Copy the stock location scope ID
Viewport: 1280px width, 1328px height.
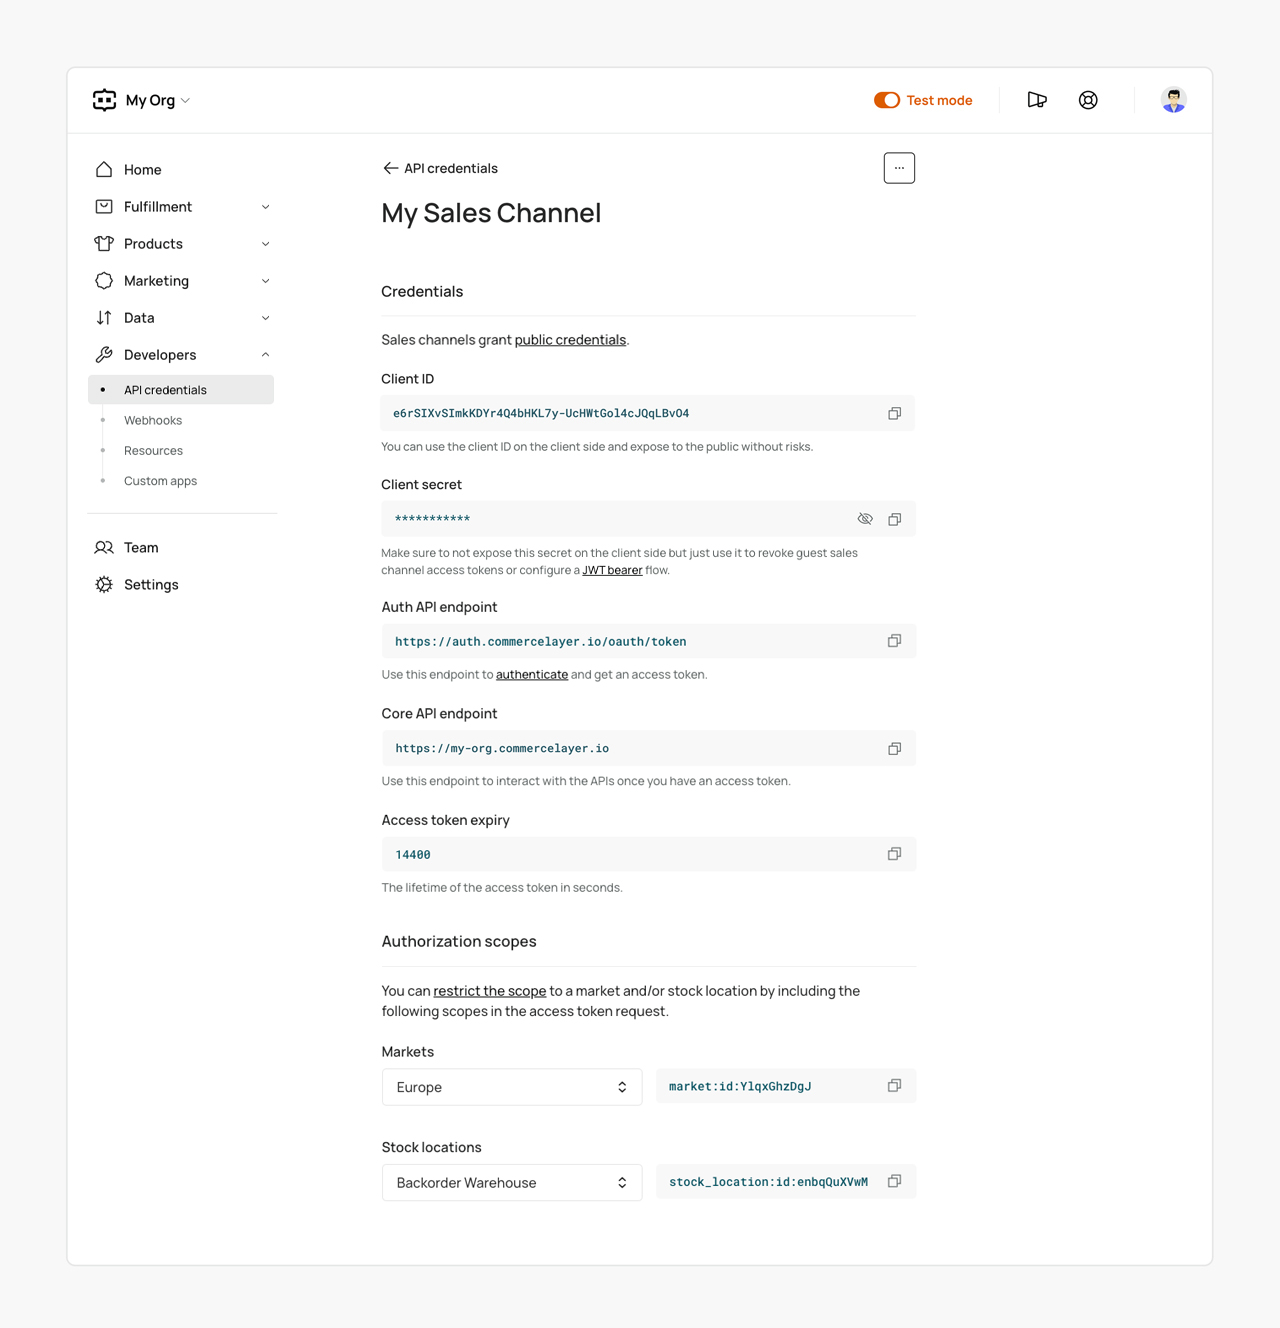tap(894, 1181)
